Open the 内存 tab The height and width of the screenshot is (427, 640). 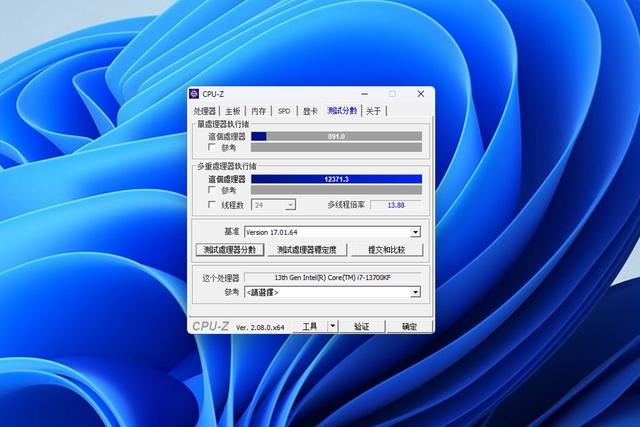258,111
